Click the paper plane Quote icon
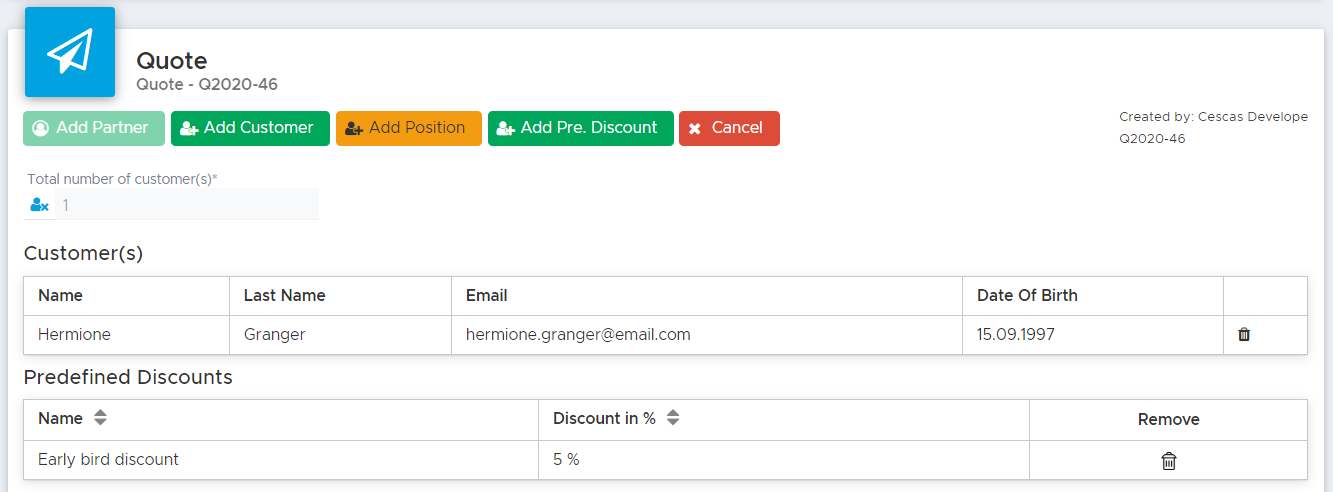 70,52
